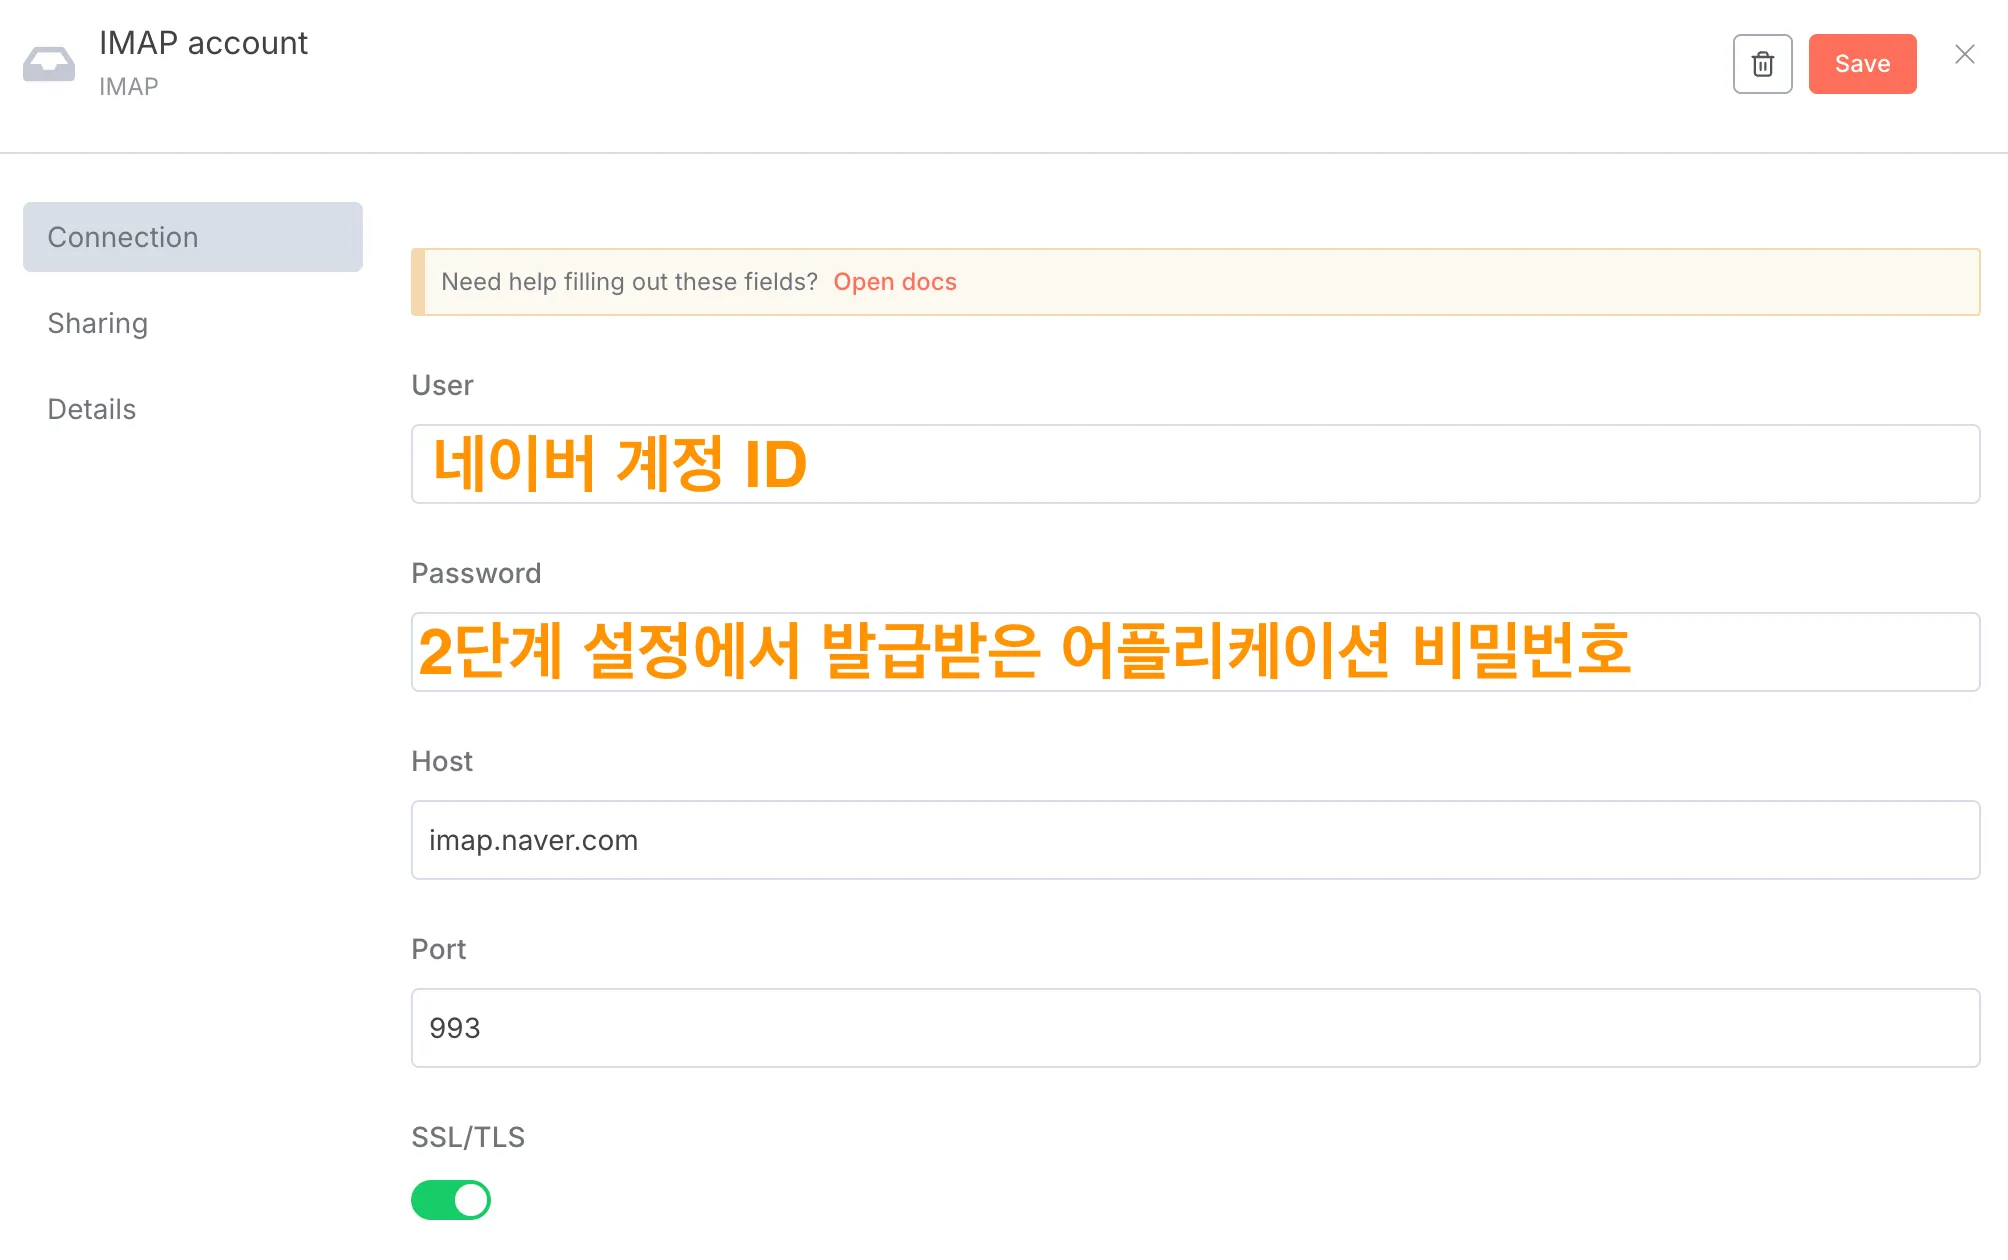Image resolution: width=2008 pixels, height=1260 pixels.
Task: Toggle the SSL/TLS switch off
Action: point(451,1200)
